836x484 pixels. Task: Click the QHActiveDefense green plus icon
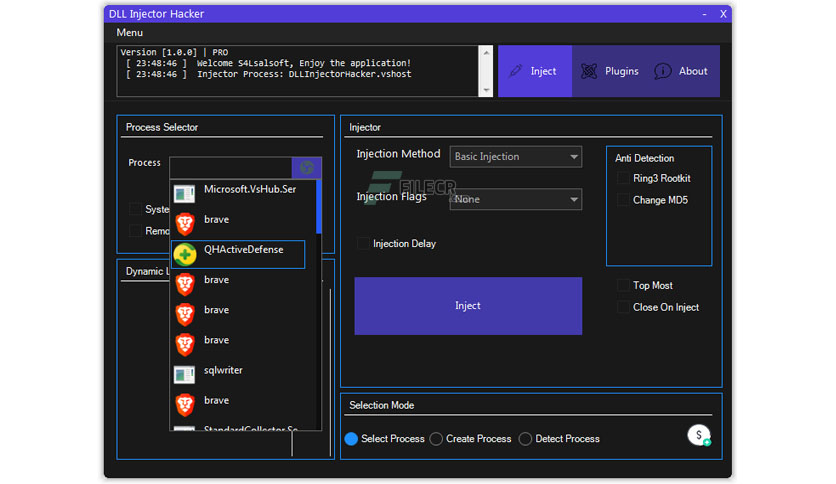pyautogui.click(x=185, y=255)
